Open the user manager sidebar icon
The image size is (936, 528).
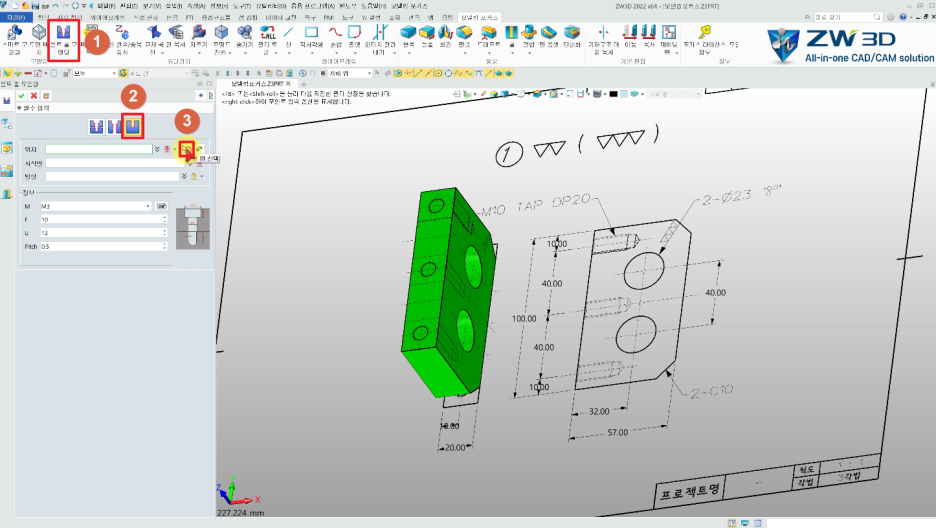[x=7, y=194]
